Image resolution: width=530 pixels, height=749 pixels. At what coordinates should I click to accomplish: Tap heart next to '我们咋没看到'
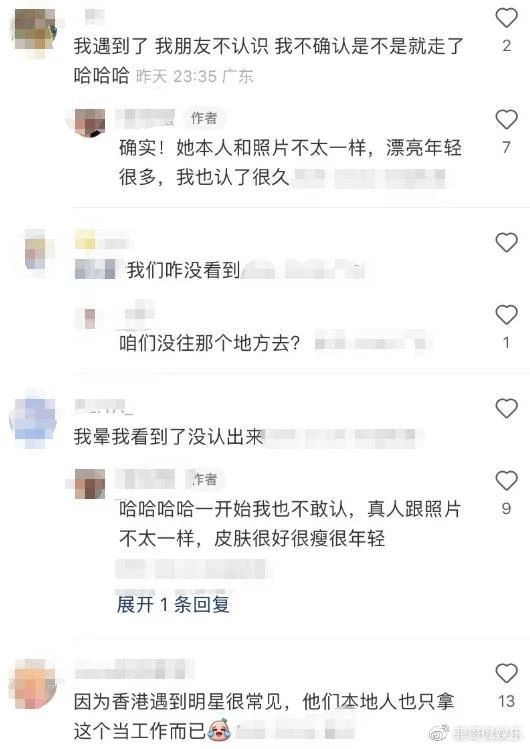click(506, 243)
